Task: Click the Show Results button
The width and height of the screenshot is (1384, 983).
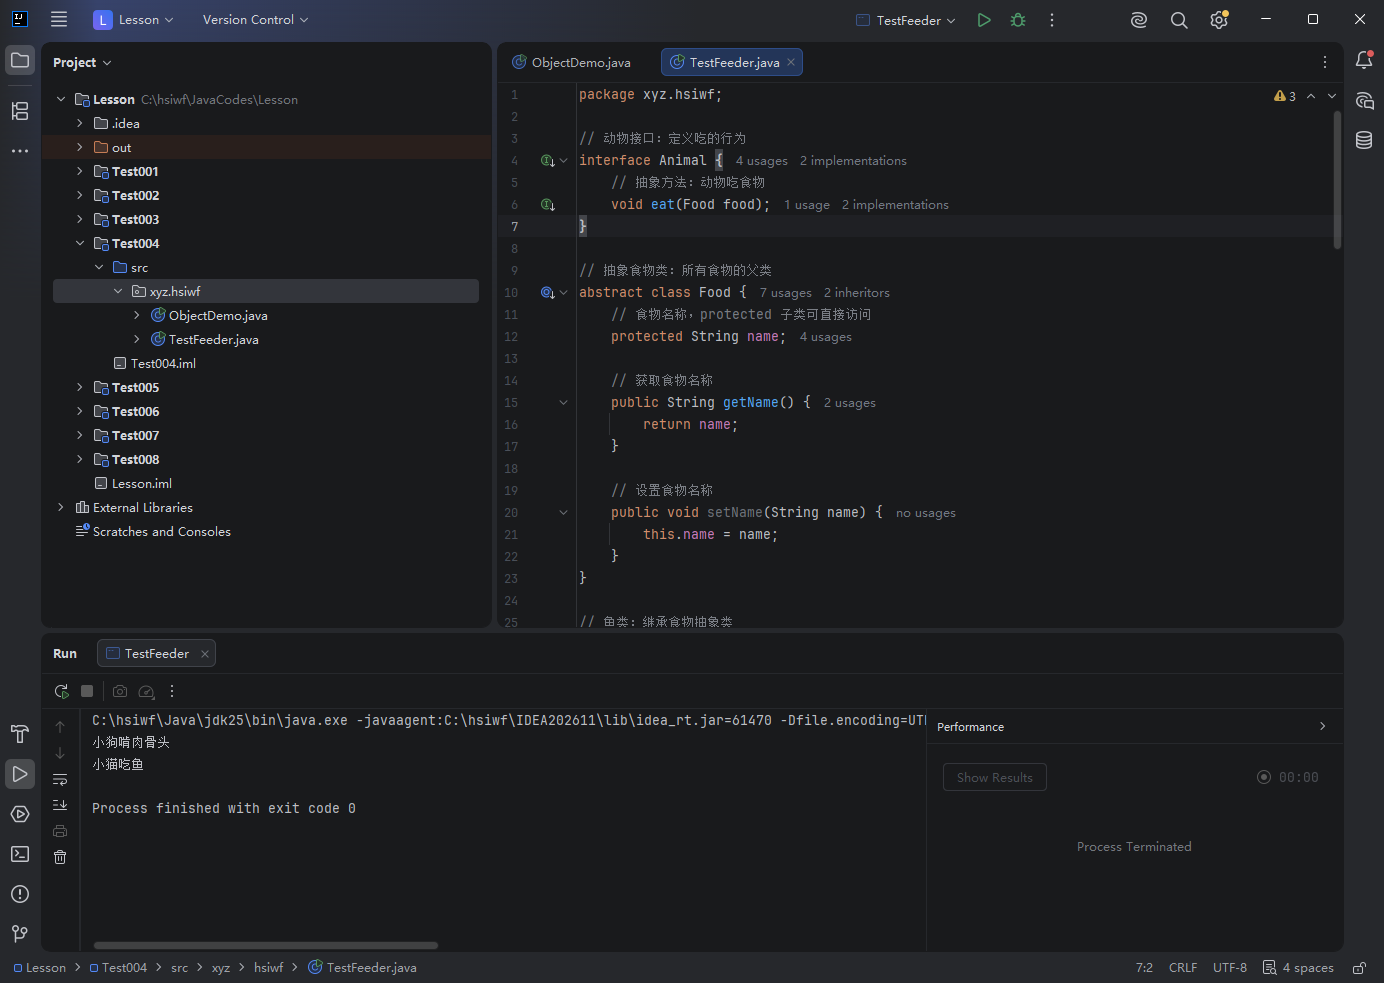Action: click(x=994, y=777)
